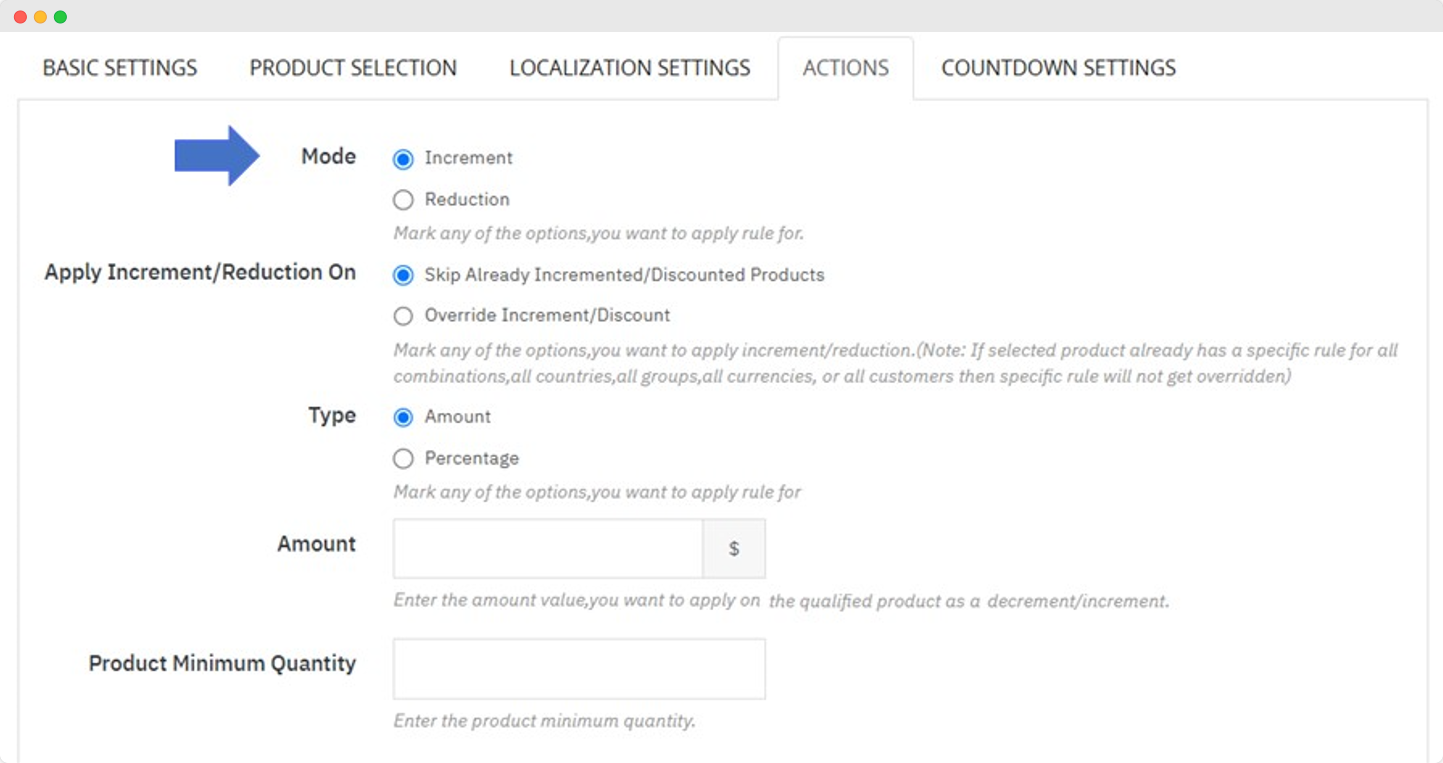Select the Increment mode radio button
Image resolution: width=1443 pixels, height=763 pixels.
[403, 159]
